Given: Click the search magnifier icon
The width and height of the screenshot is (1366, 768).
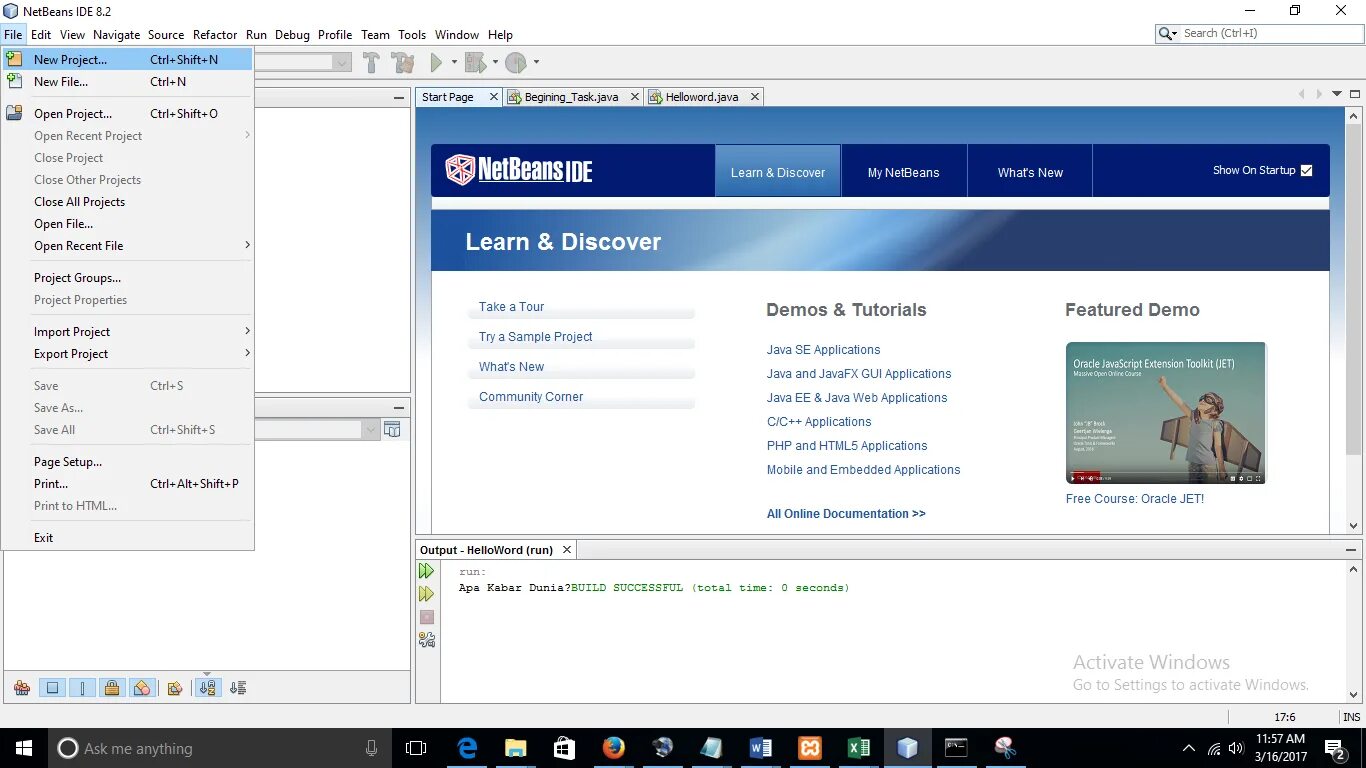Looking at the screenshot, I should click(x=1165, y=33).
